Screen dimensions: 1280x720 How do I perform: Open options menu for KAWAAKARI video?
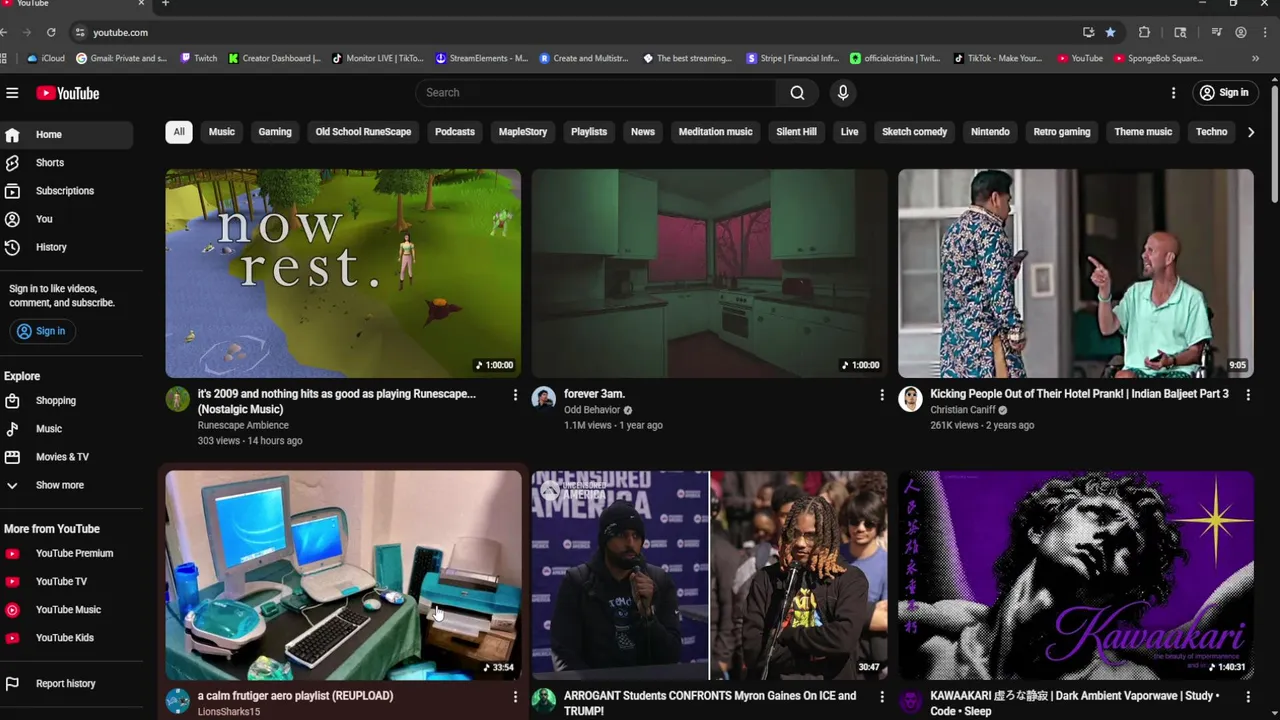click(1247, 697)
